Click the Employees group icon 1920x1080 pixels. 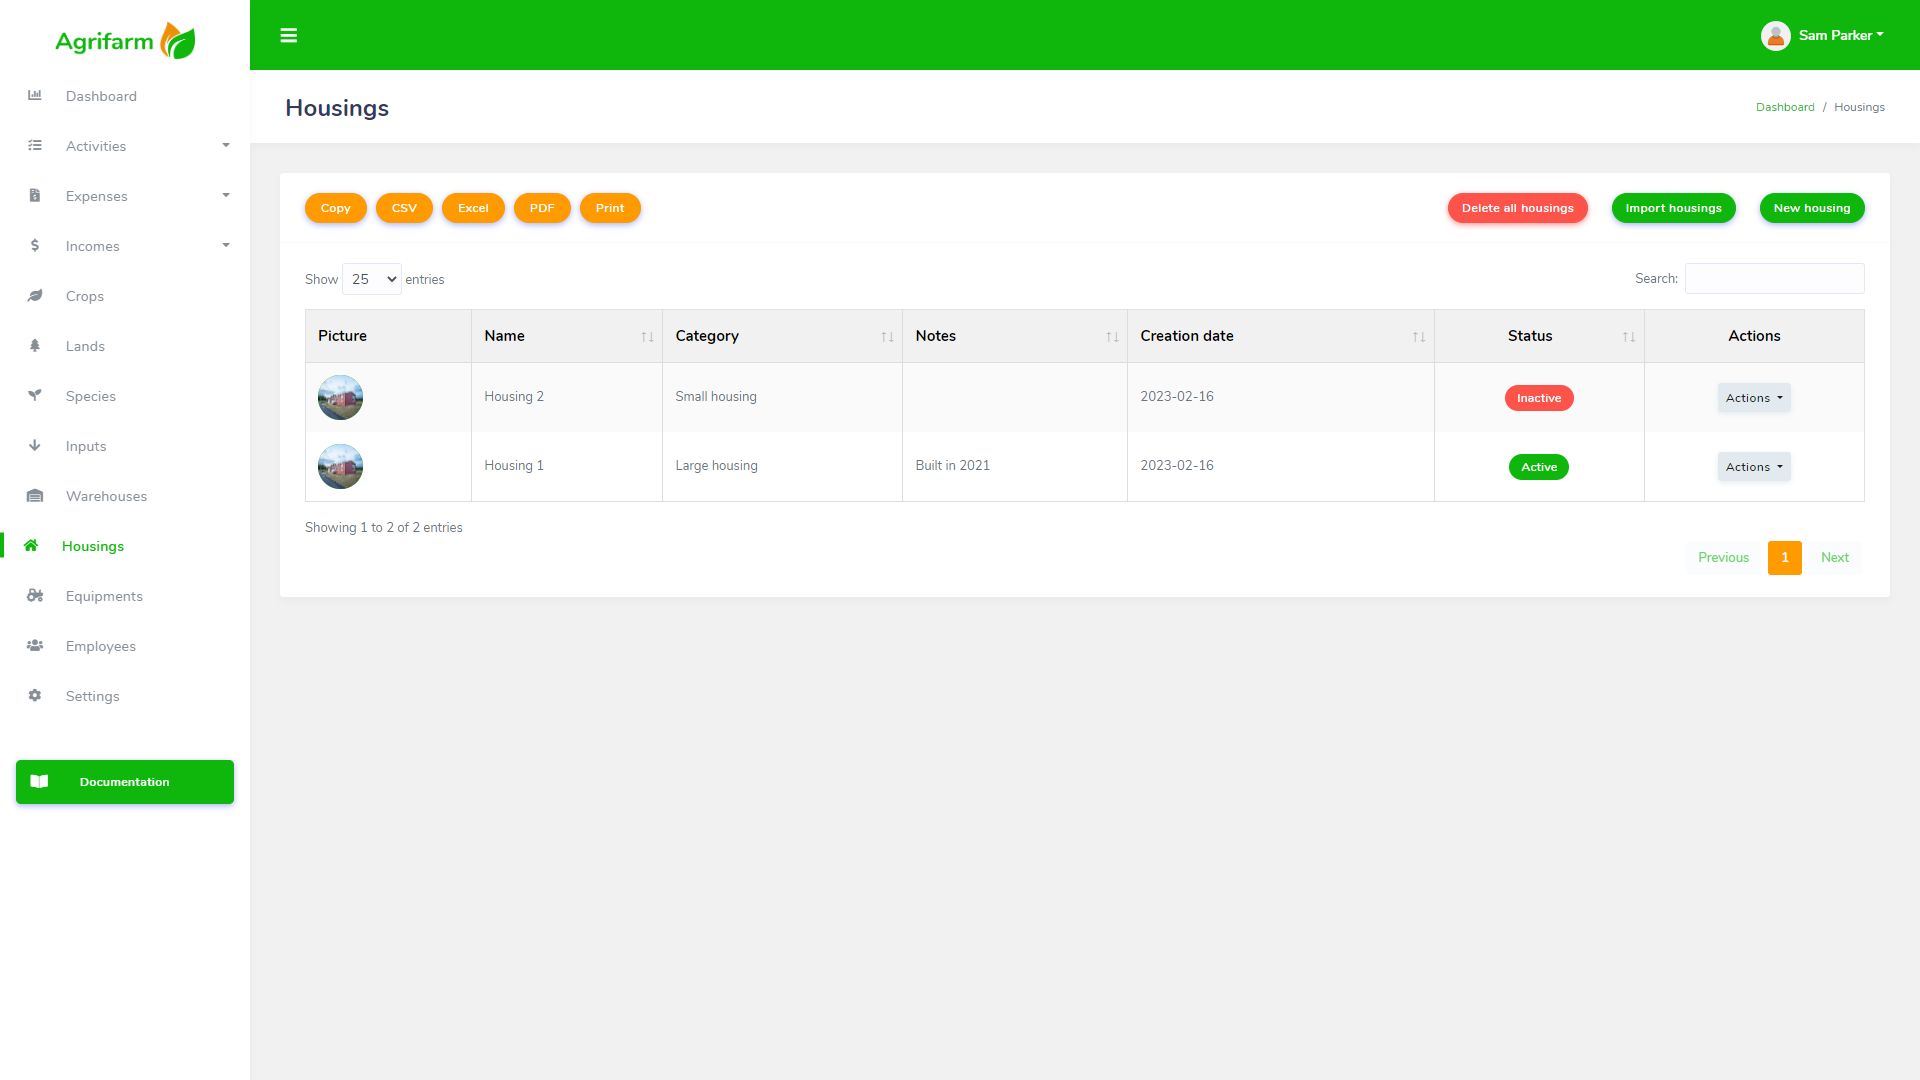pos(35,646)
